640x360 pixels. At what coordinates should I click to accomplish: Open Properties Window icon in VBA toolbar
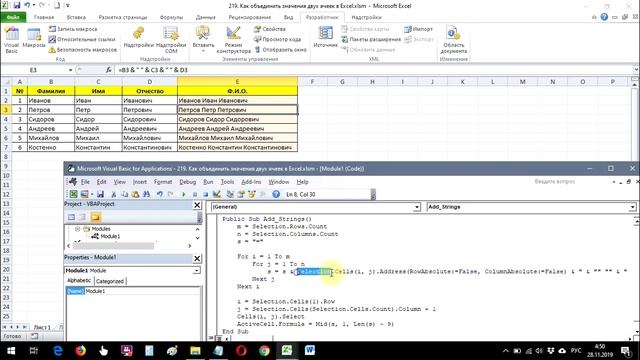(x=241, y=194)
